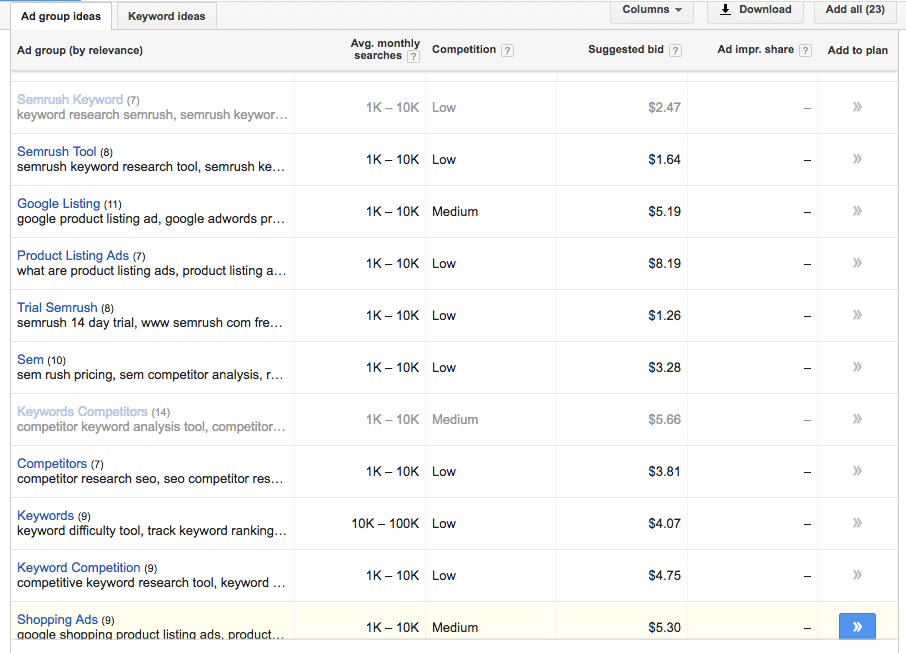The height and width of the screenshot is (653, 906).
Task: Open help icon next to Ad impr. share
Action: [x=805, y=50]
